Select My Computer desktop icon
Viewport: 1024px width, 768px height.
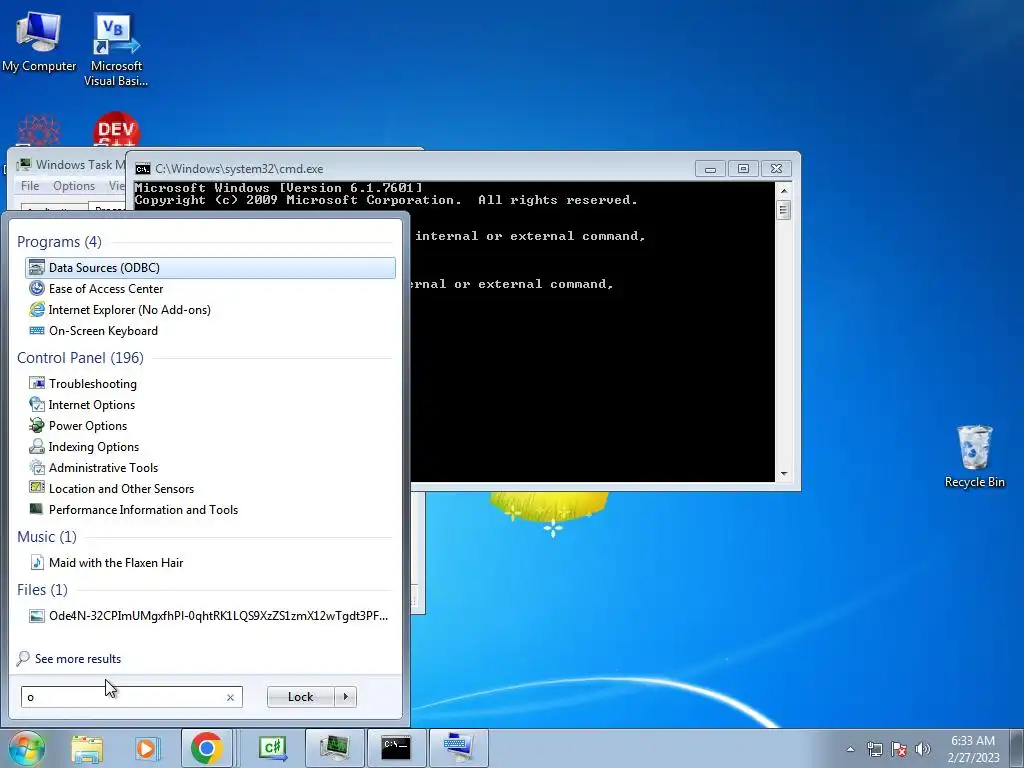coord(39,41)
